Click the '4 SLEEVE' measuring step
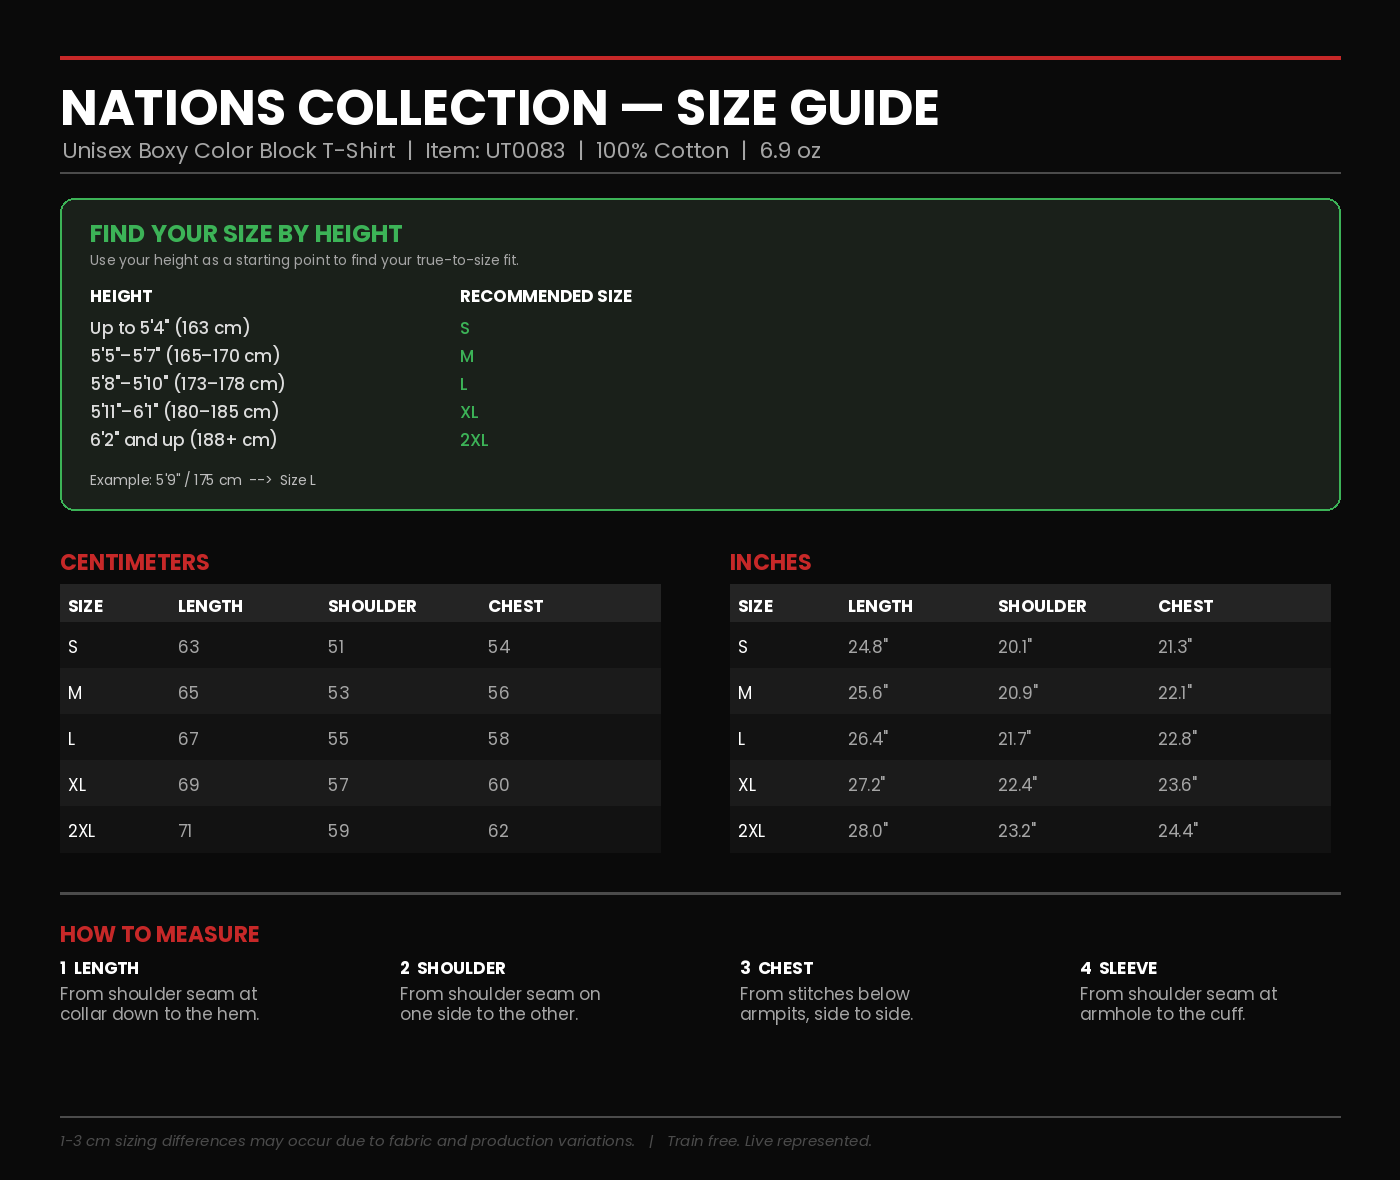This screenshot has width=1400, height=1180. [x=1119, y=968]
